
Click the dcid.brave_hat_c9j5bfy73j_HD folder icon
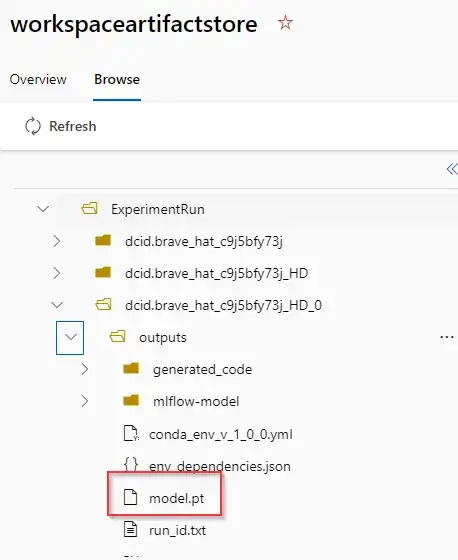pyautogui.click(x=103, y=272)
